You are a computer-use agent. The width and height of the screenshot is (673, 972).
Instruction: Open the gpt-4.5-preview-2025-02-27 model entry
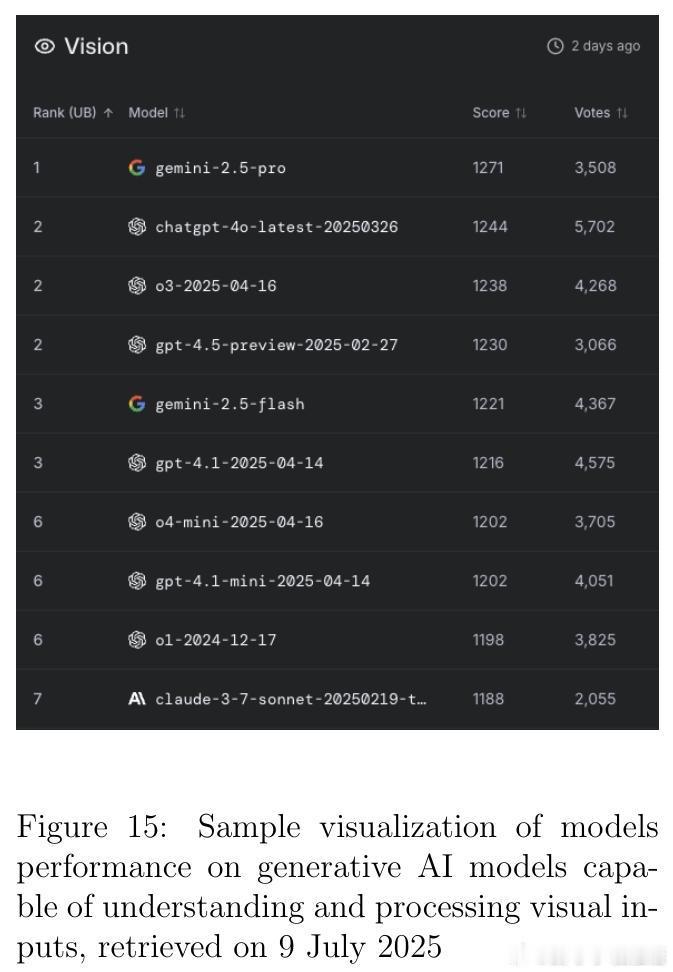point(276,345)
